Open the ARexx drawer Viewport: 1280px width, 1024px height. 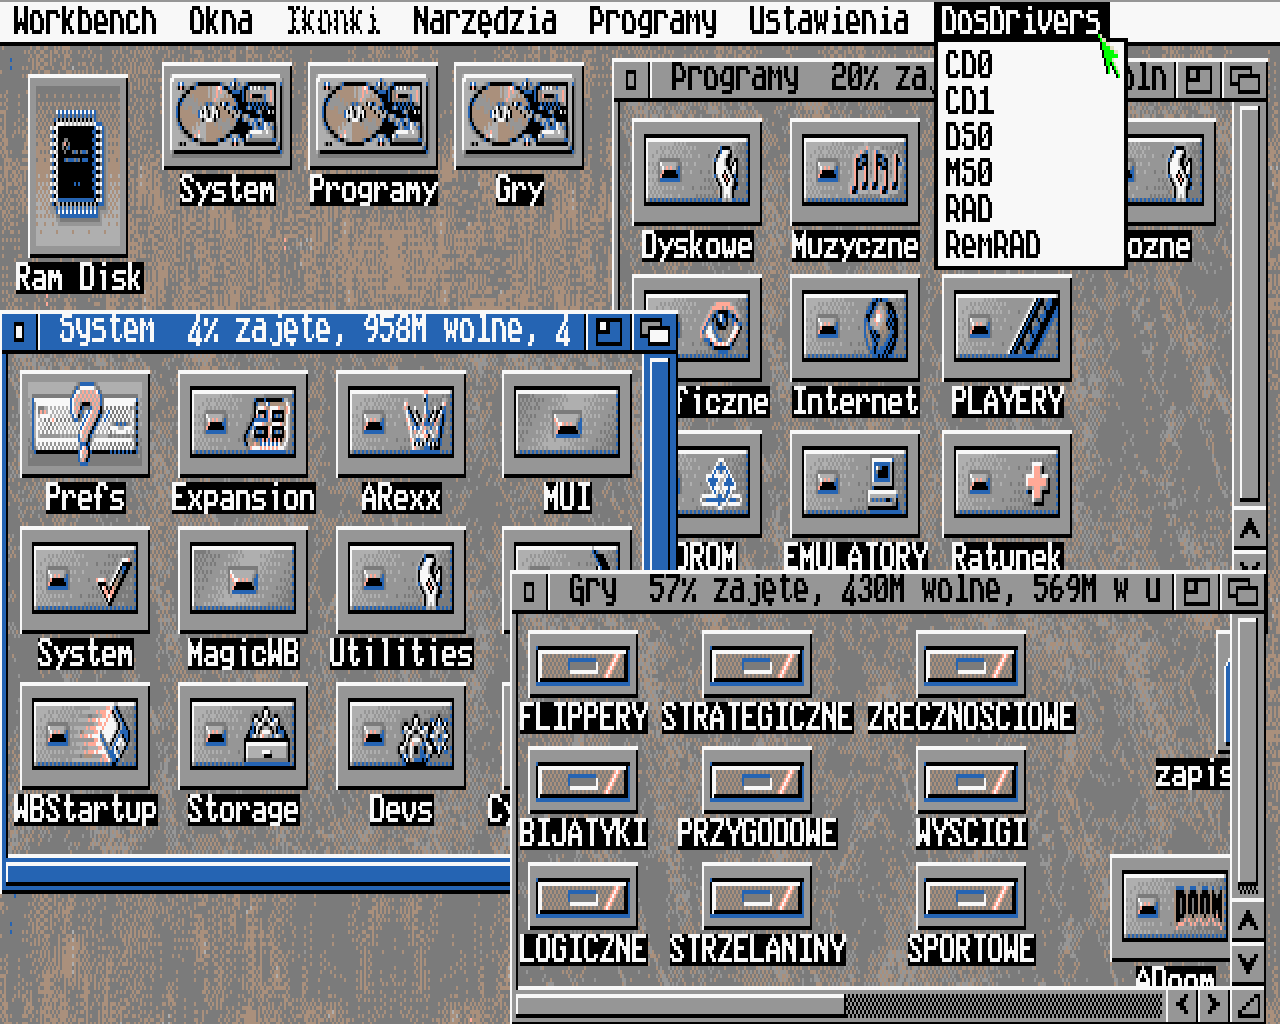click(401, 424)
